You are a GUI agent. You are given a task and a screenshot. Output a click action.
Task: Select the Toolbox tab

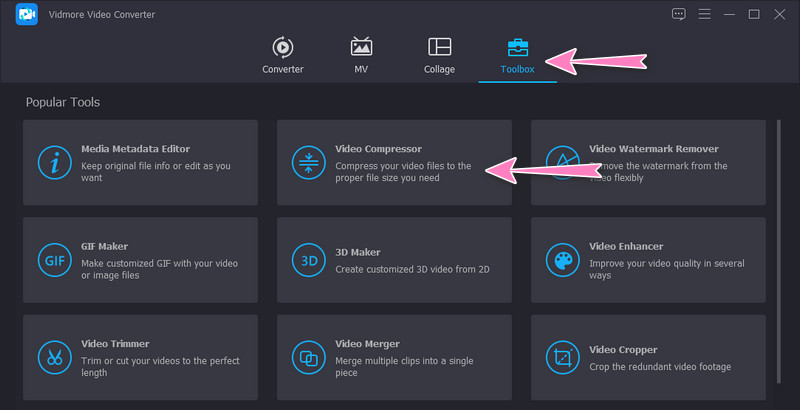517,55
